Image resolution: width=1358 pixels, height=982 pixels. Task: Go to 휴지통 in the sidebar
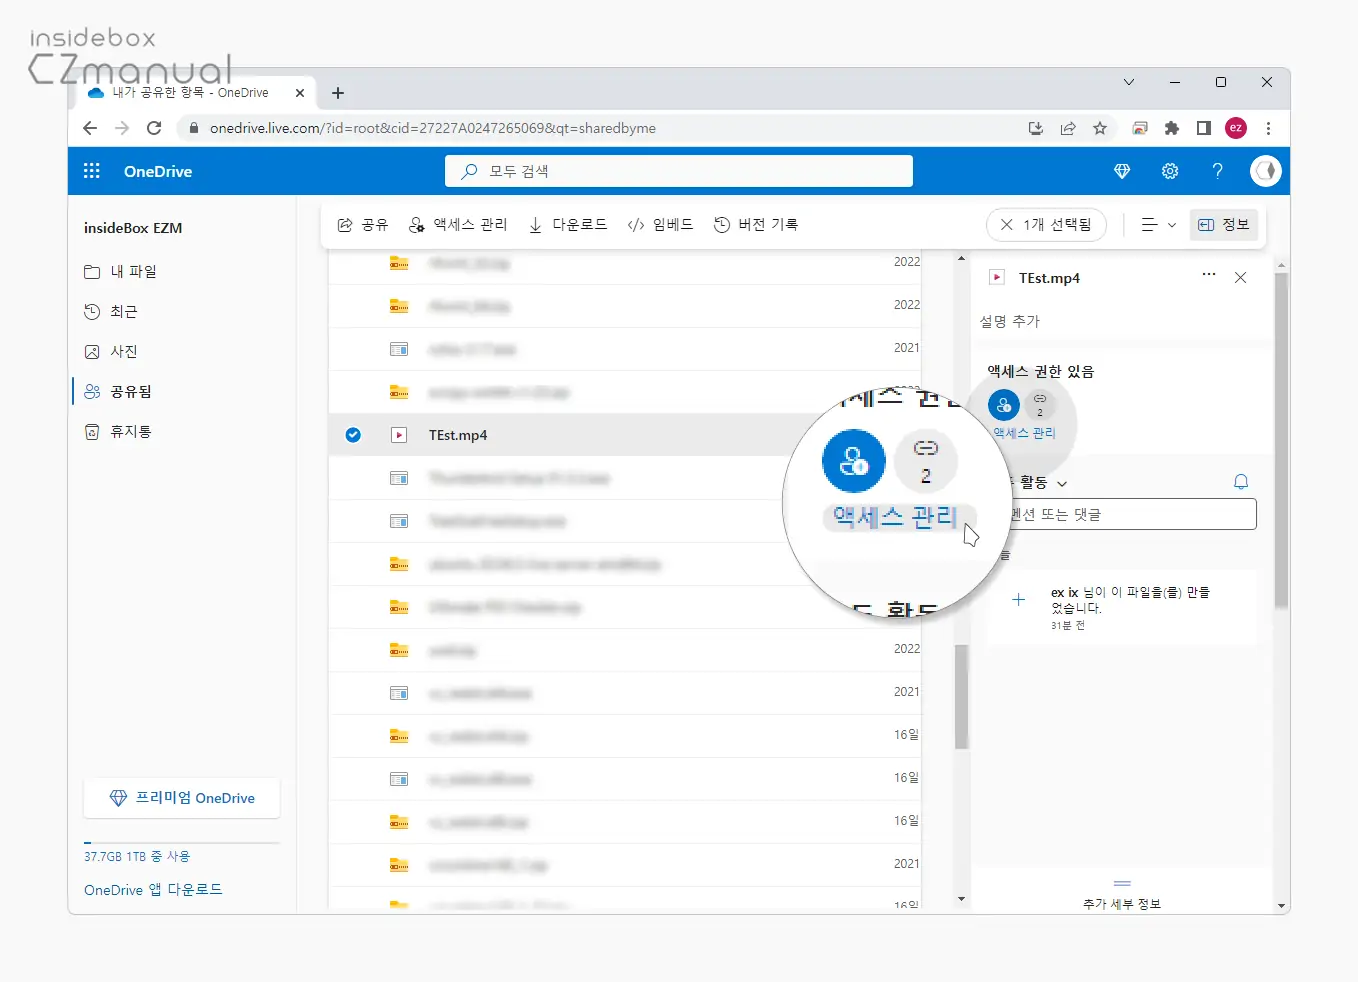click(130, 431)
